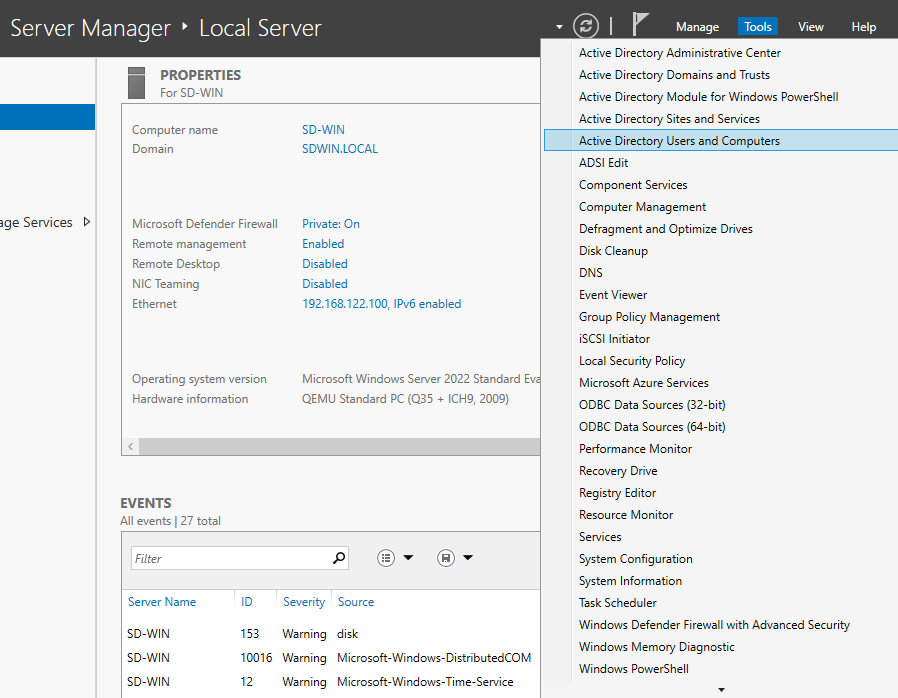
Task: Open the dropdown arrow beside the refresh icon
Action: (559, 27)
